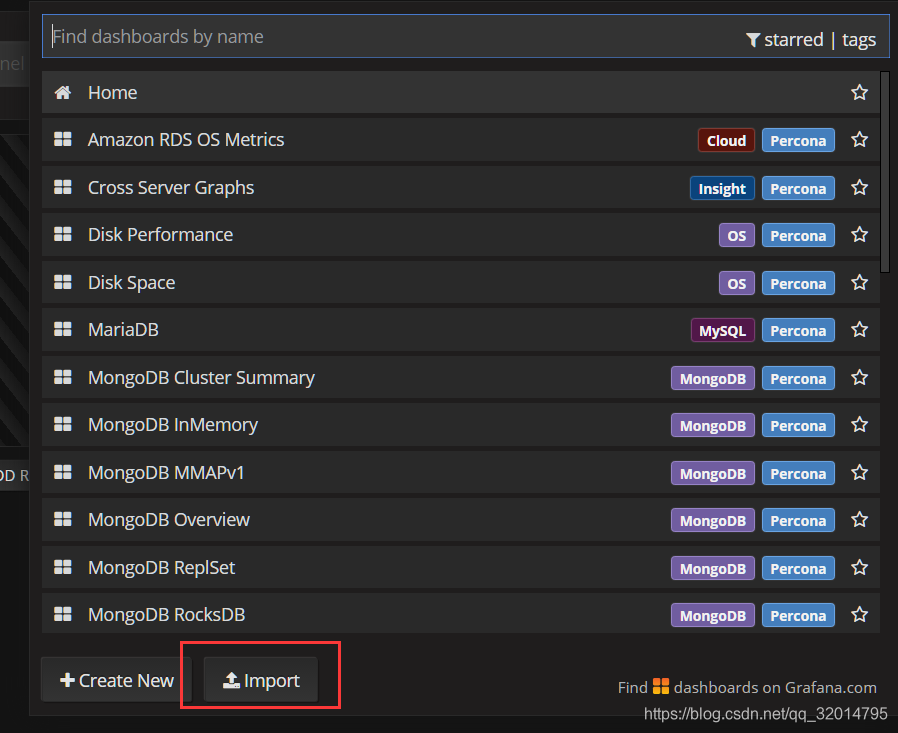Click the Insight tag on Cross Server Graphs
This screenshot has height=733, width=898.
[722, 188]
